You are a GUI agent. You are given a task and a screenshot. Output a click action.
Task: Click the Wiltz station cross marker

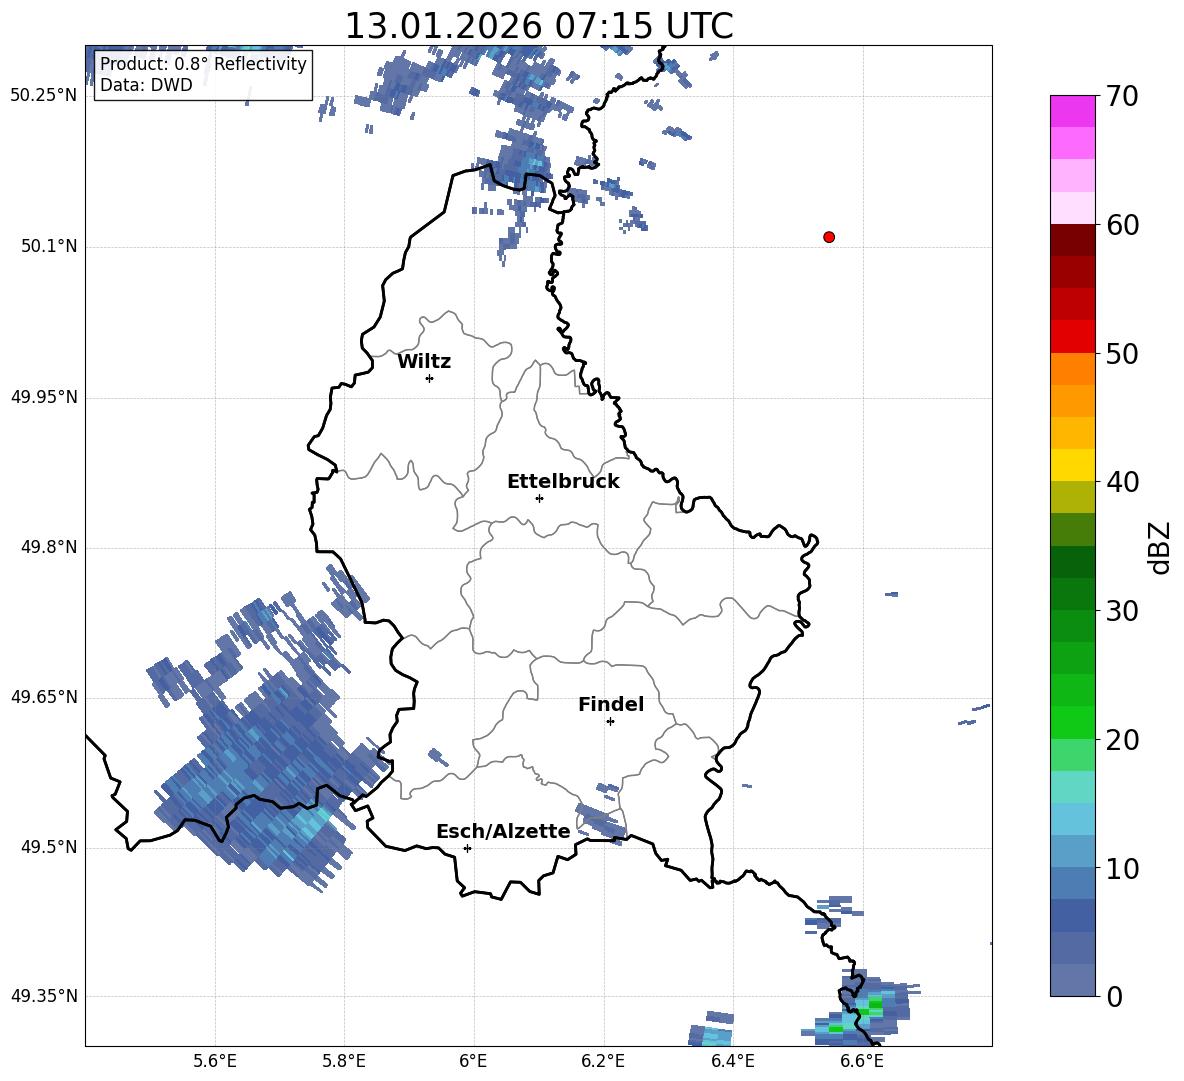pos(430,378)
